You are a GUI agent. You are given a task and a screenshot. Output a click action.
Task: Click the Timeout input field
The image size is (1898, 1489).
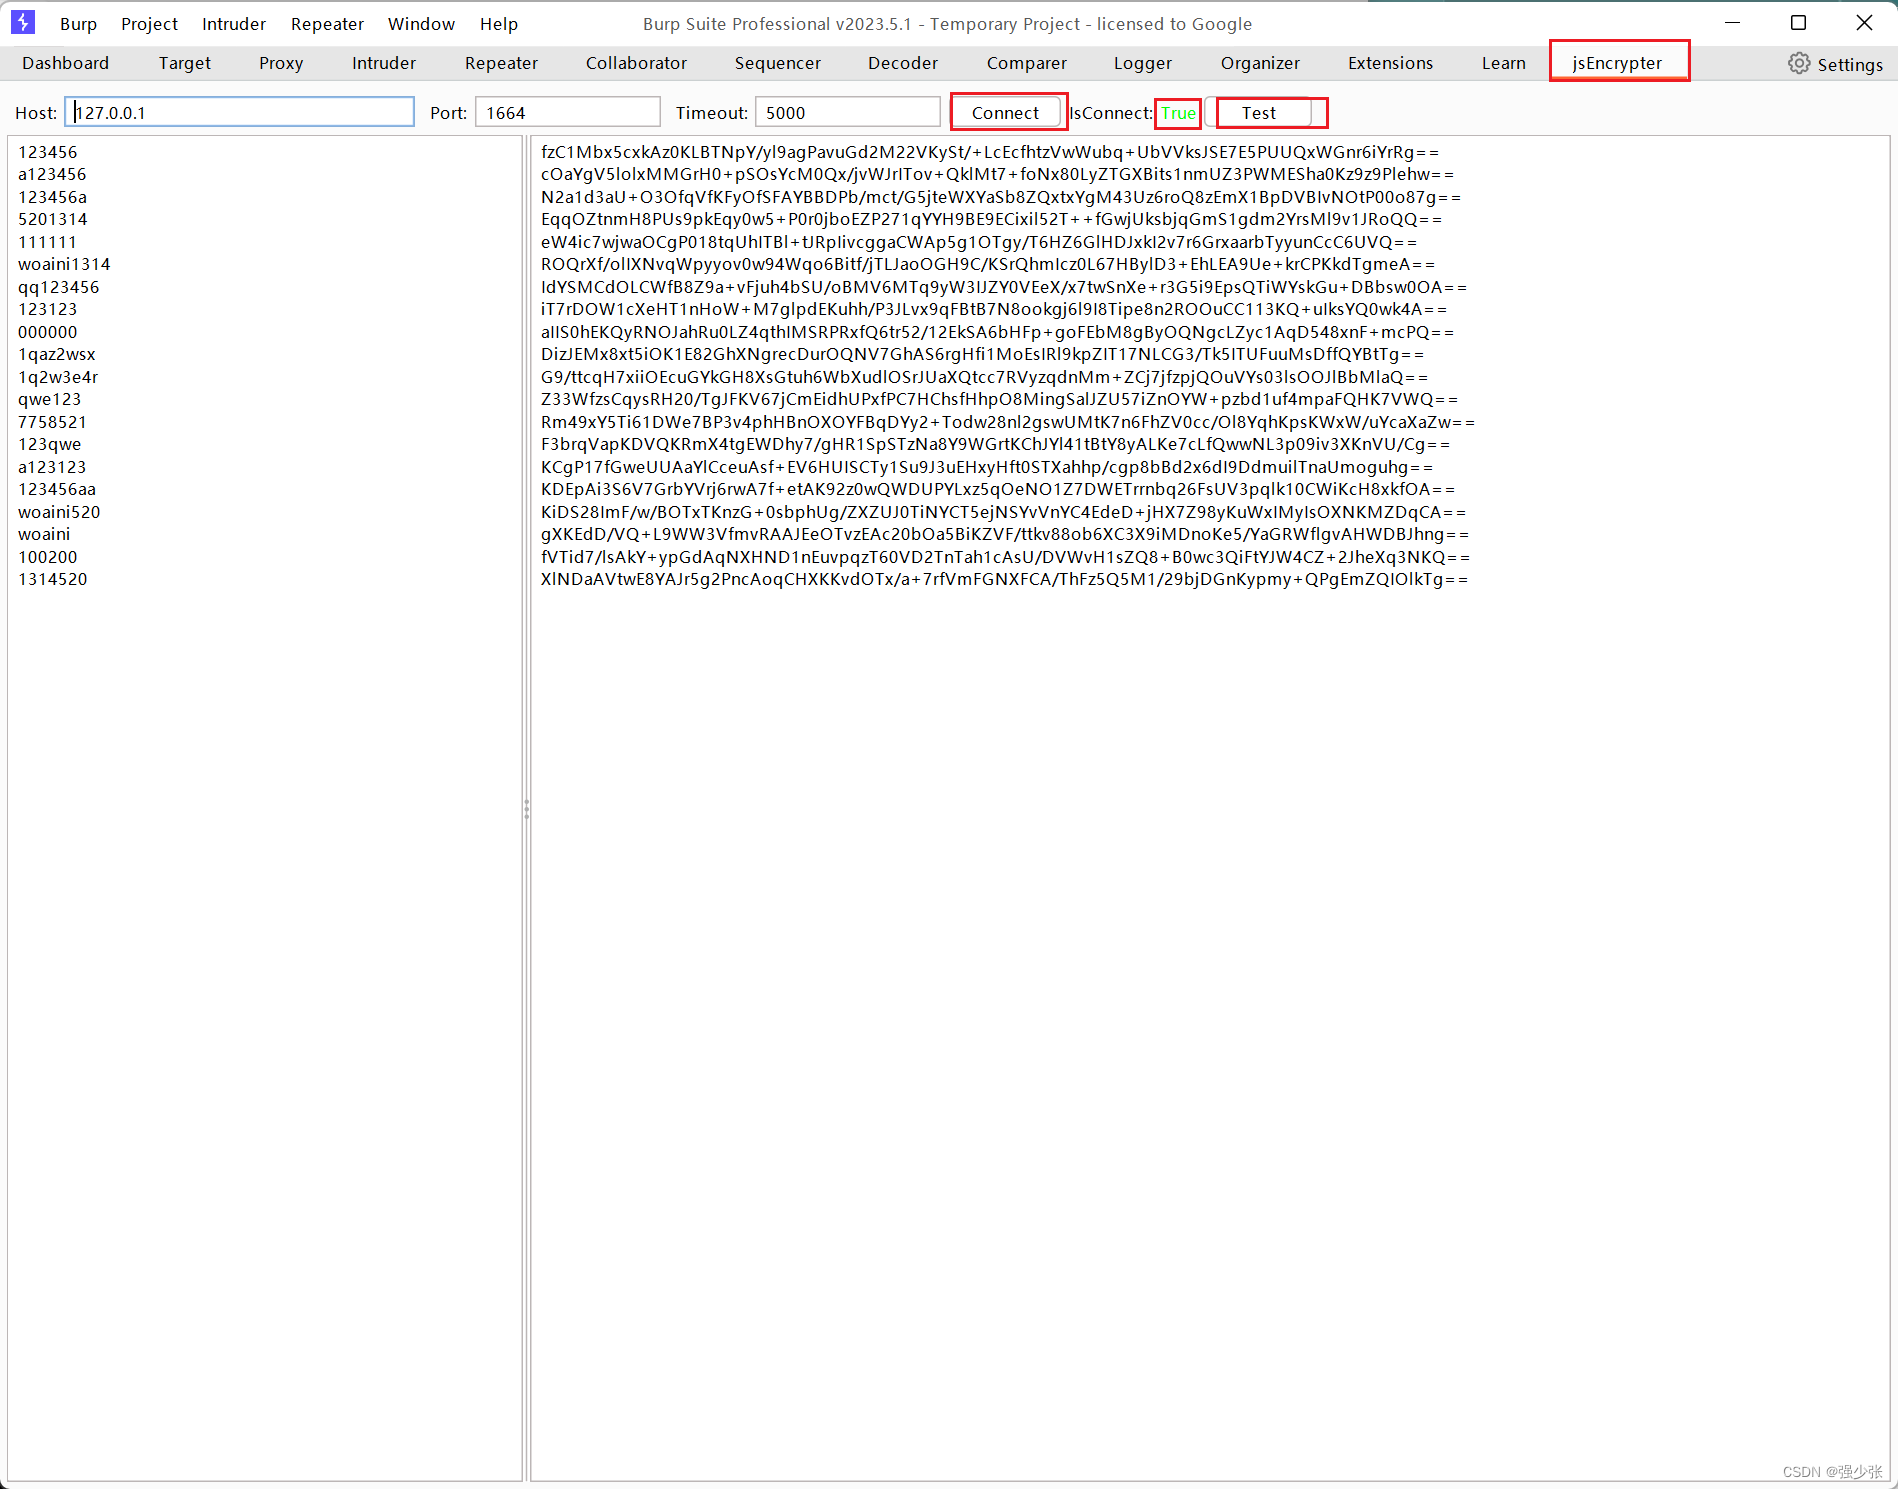(847, 112)
